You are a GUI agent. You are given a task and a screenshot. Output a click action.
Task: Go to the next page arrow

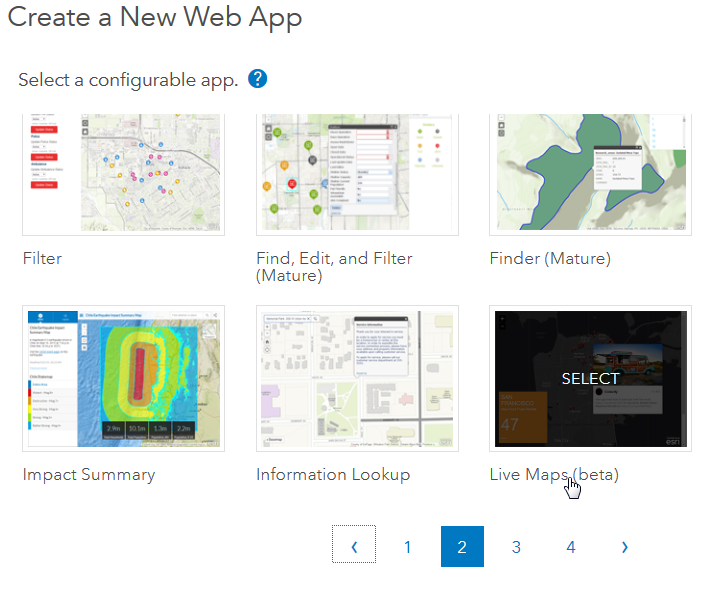625,547
